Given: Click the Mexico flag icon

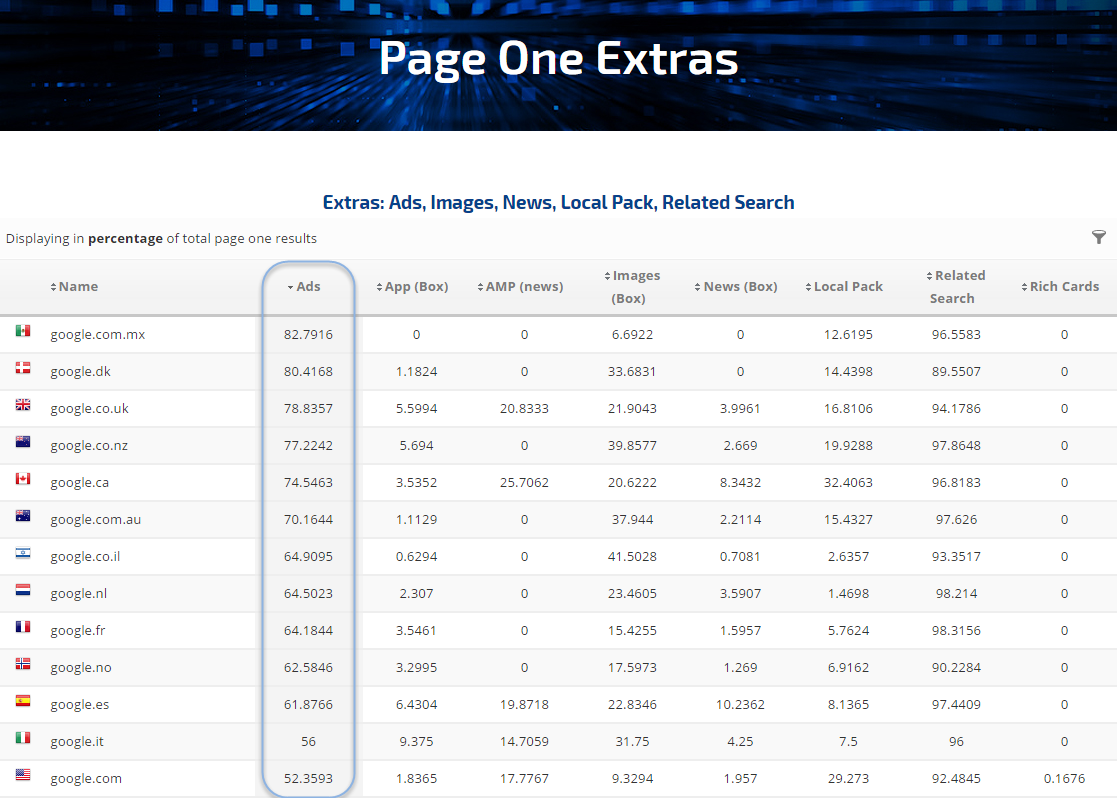Looking at the screenshot, I should click(x=23, y=331).
